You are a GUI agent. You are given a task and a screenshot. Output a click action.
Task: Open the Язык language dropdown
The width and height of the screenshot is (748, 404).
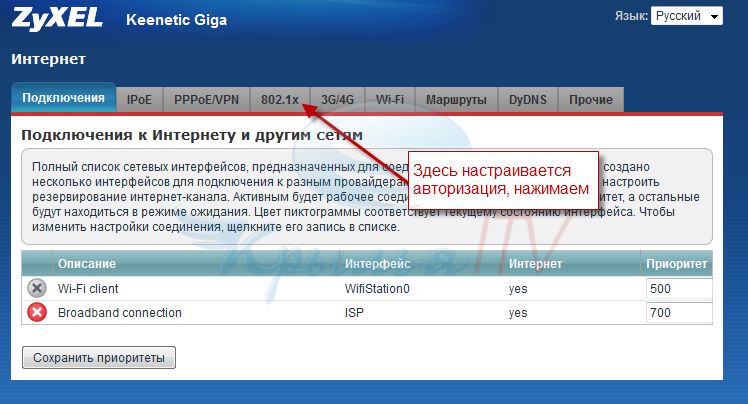click(x=686, y=16)
